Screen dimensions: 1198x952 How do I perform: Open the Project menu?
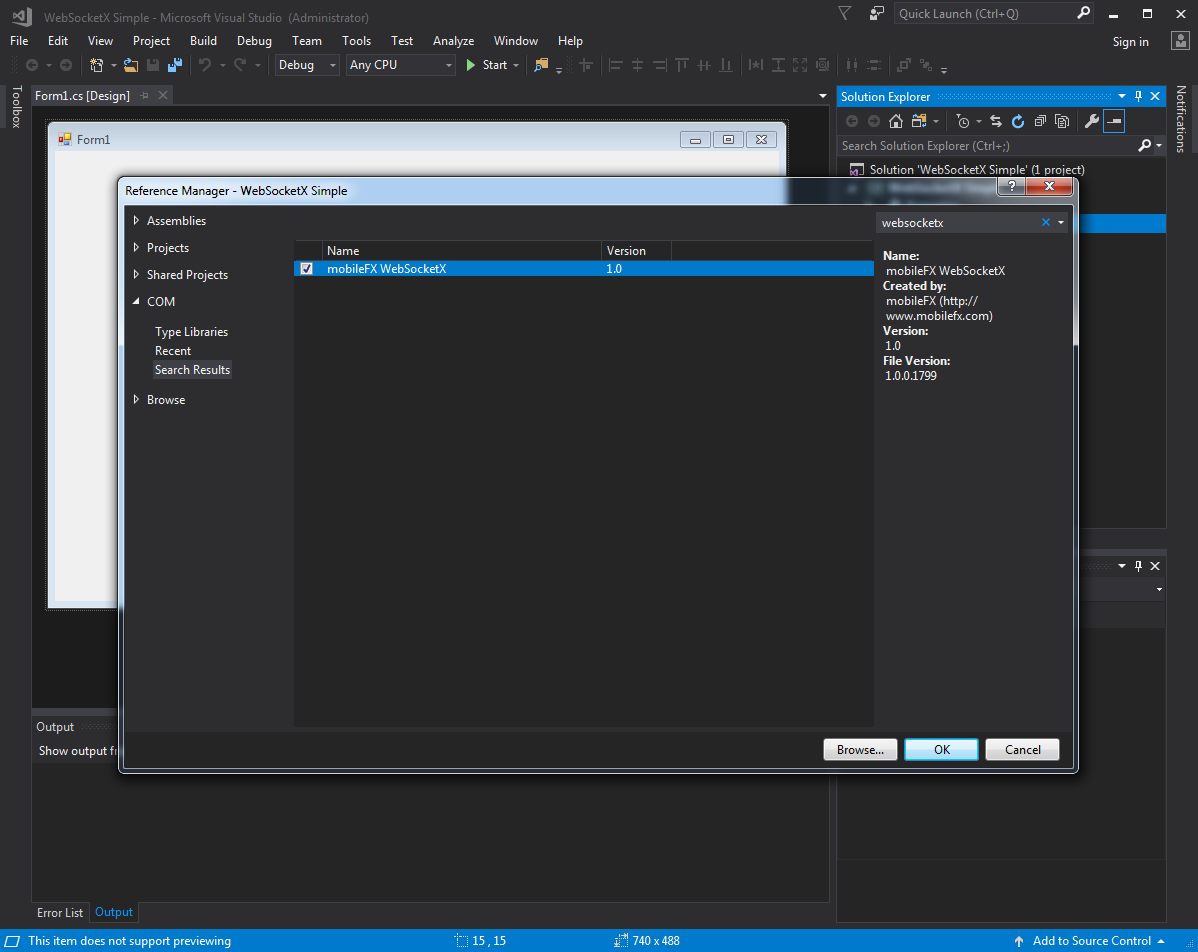pyautogui.click(x=151, y=41)
